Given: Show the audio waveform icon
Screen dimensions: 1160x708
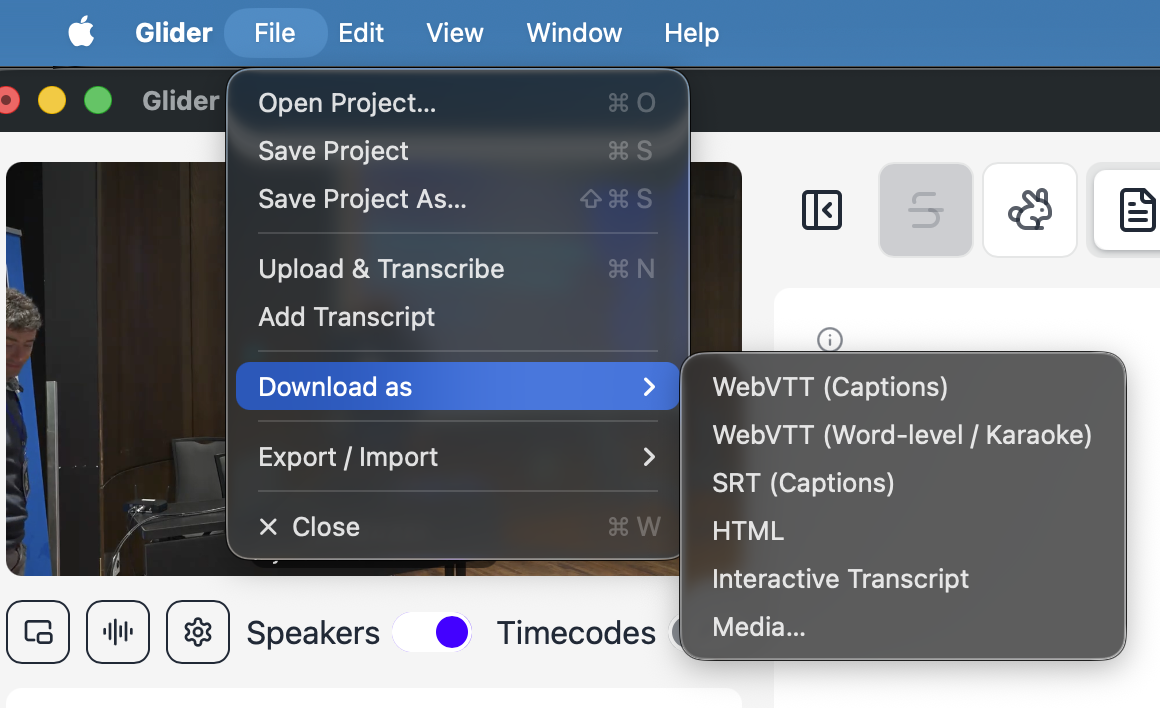Looking at the screenshot, I should [x=118, y=633].
